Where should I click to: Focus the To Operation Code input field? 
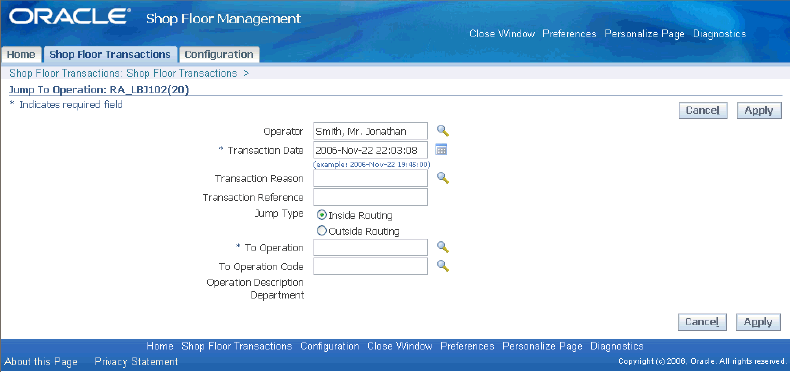tap(370, 266)
